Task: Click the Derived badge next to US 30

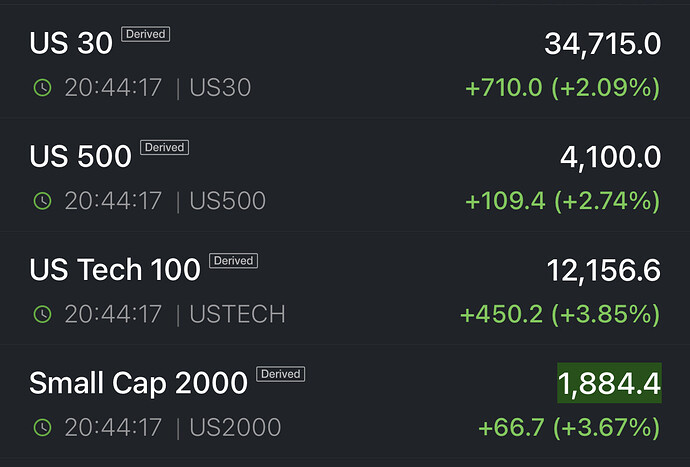Action: tap(145, 34)
